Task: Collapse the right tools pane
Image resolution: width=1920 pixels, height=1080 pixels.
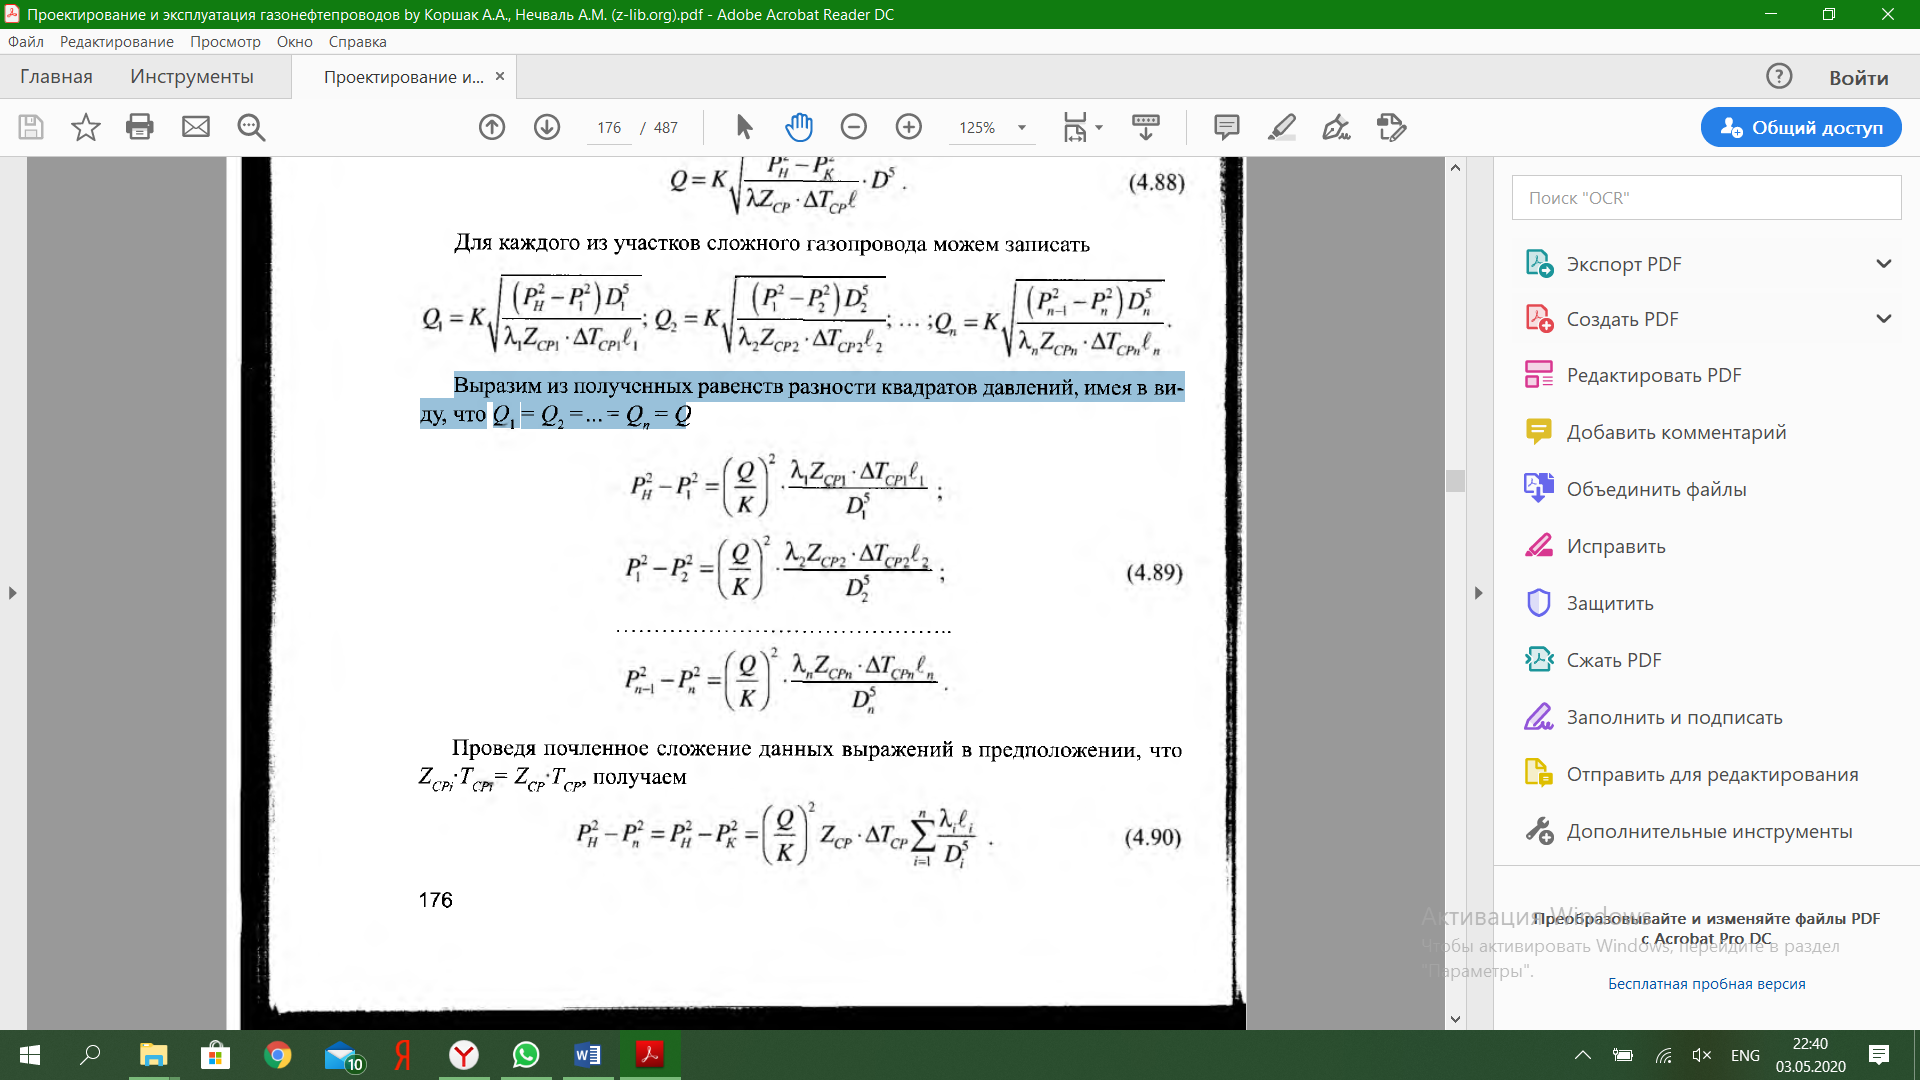Action: 1478,593
